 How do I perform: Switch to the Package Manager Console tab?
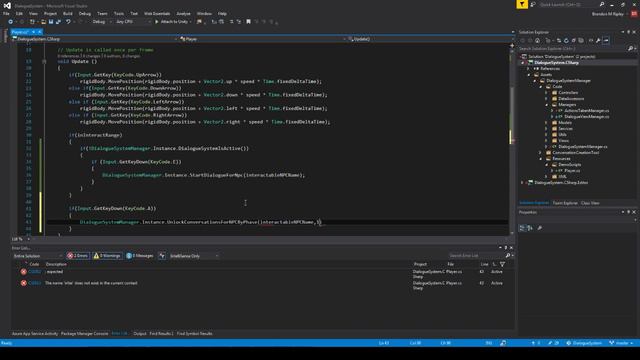click(x=84, y=334)
